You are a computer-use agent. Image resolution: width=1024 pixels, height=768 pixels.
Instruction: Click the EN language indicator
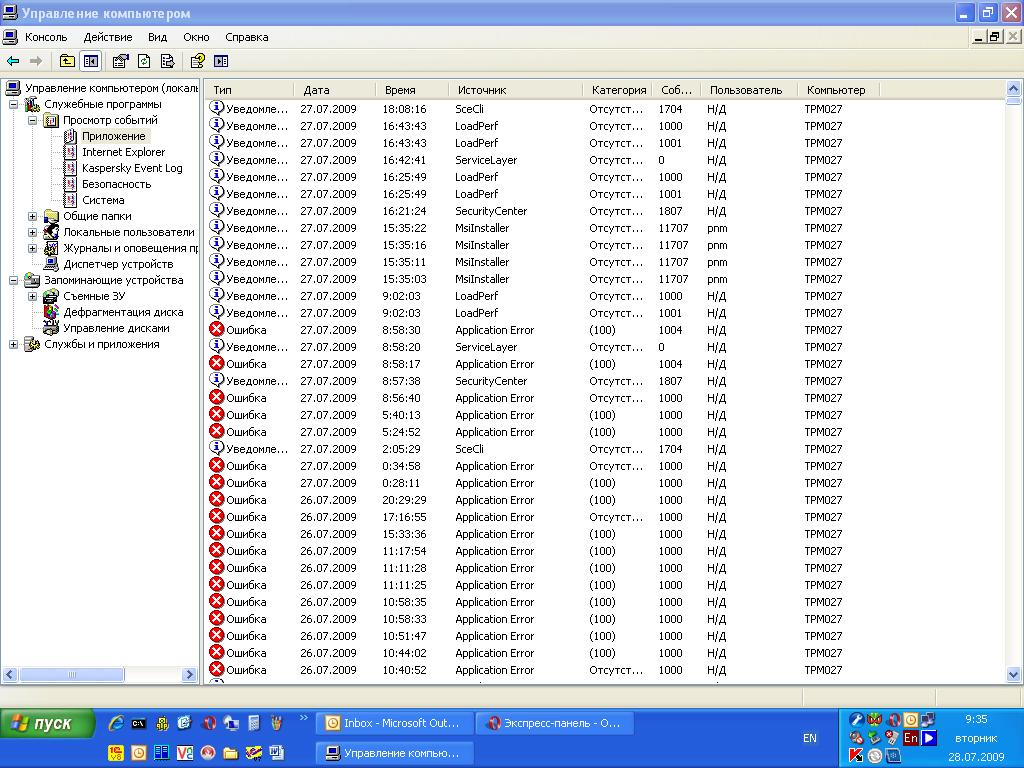coord(810,738)
